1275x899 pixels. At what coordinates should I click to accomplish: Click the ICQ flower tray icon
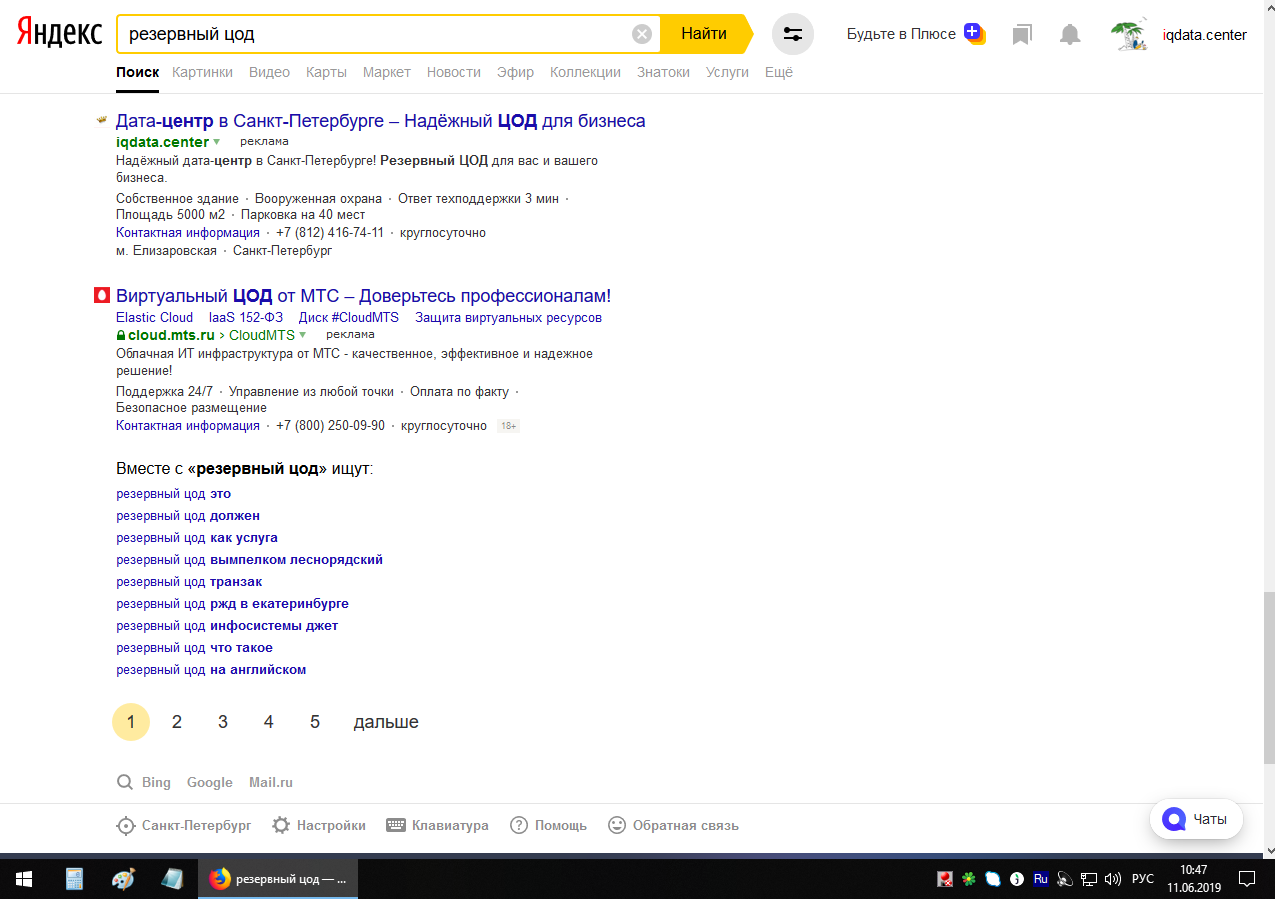[968, 879]
